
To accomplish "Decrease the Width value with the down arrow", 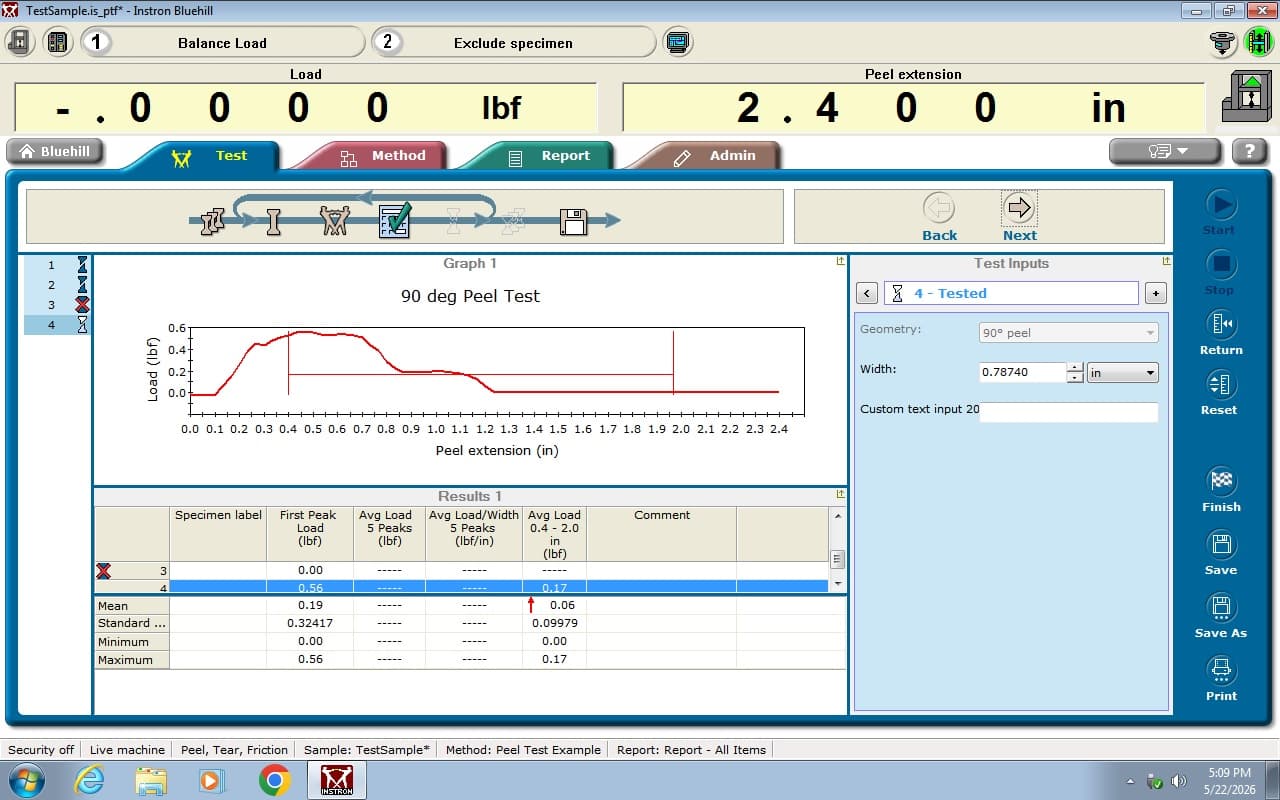I will tap(1075, 378).
